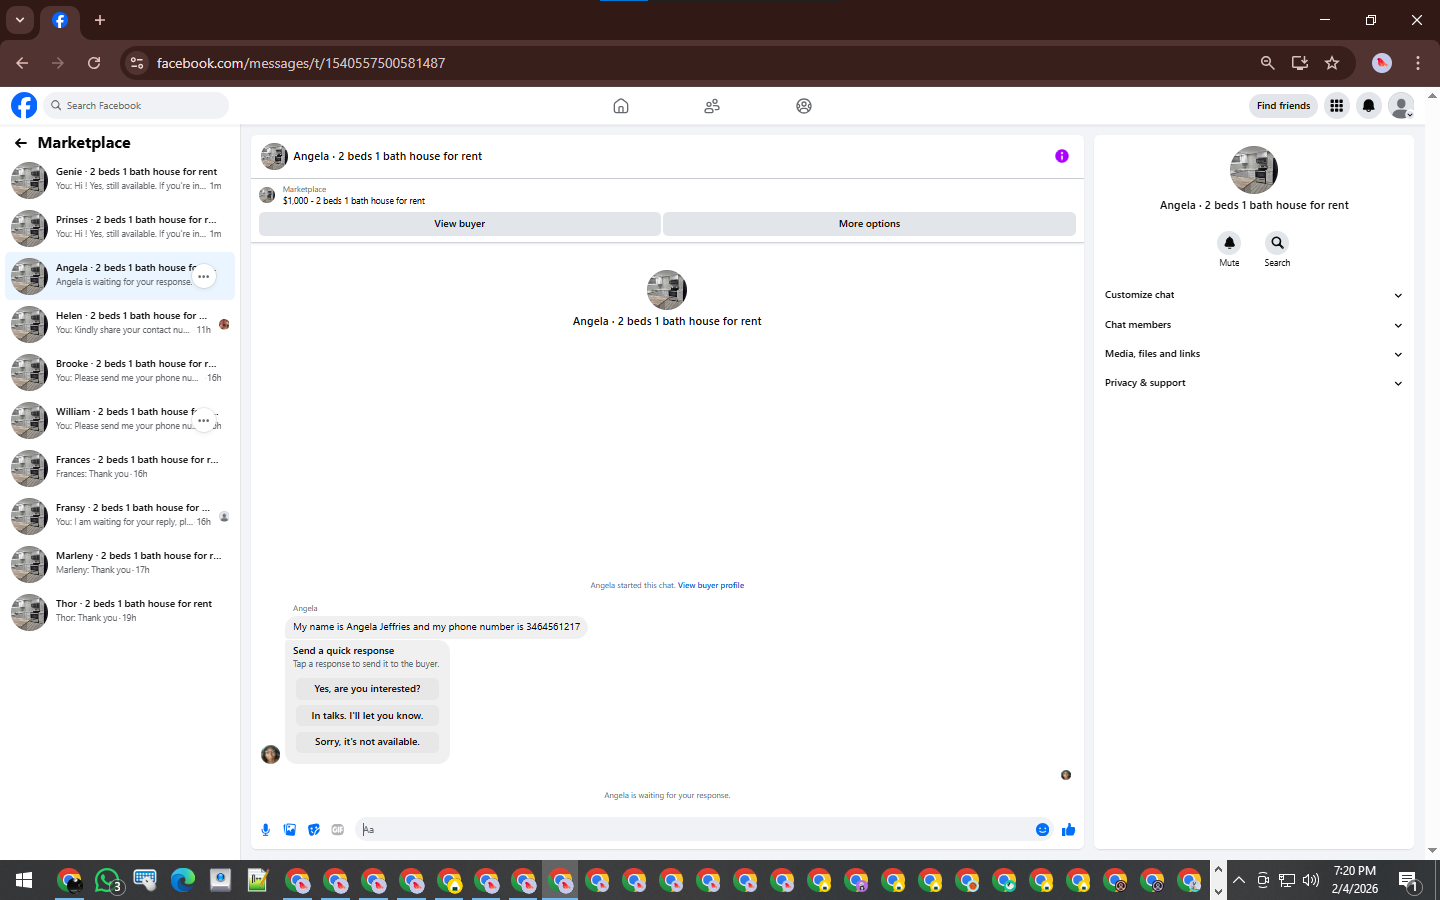Expand Media, files and links section
Viewport: 1440px width, 900px height.
[x=1253, y=354]
